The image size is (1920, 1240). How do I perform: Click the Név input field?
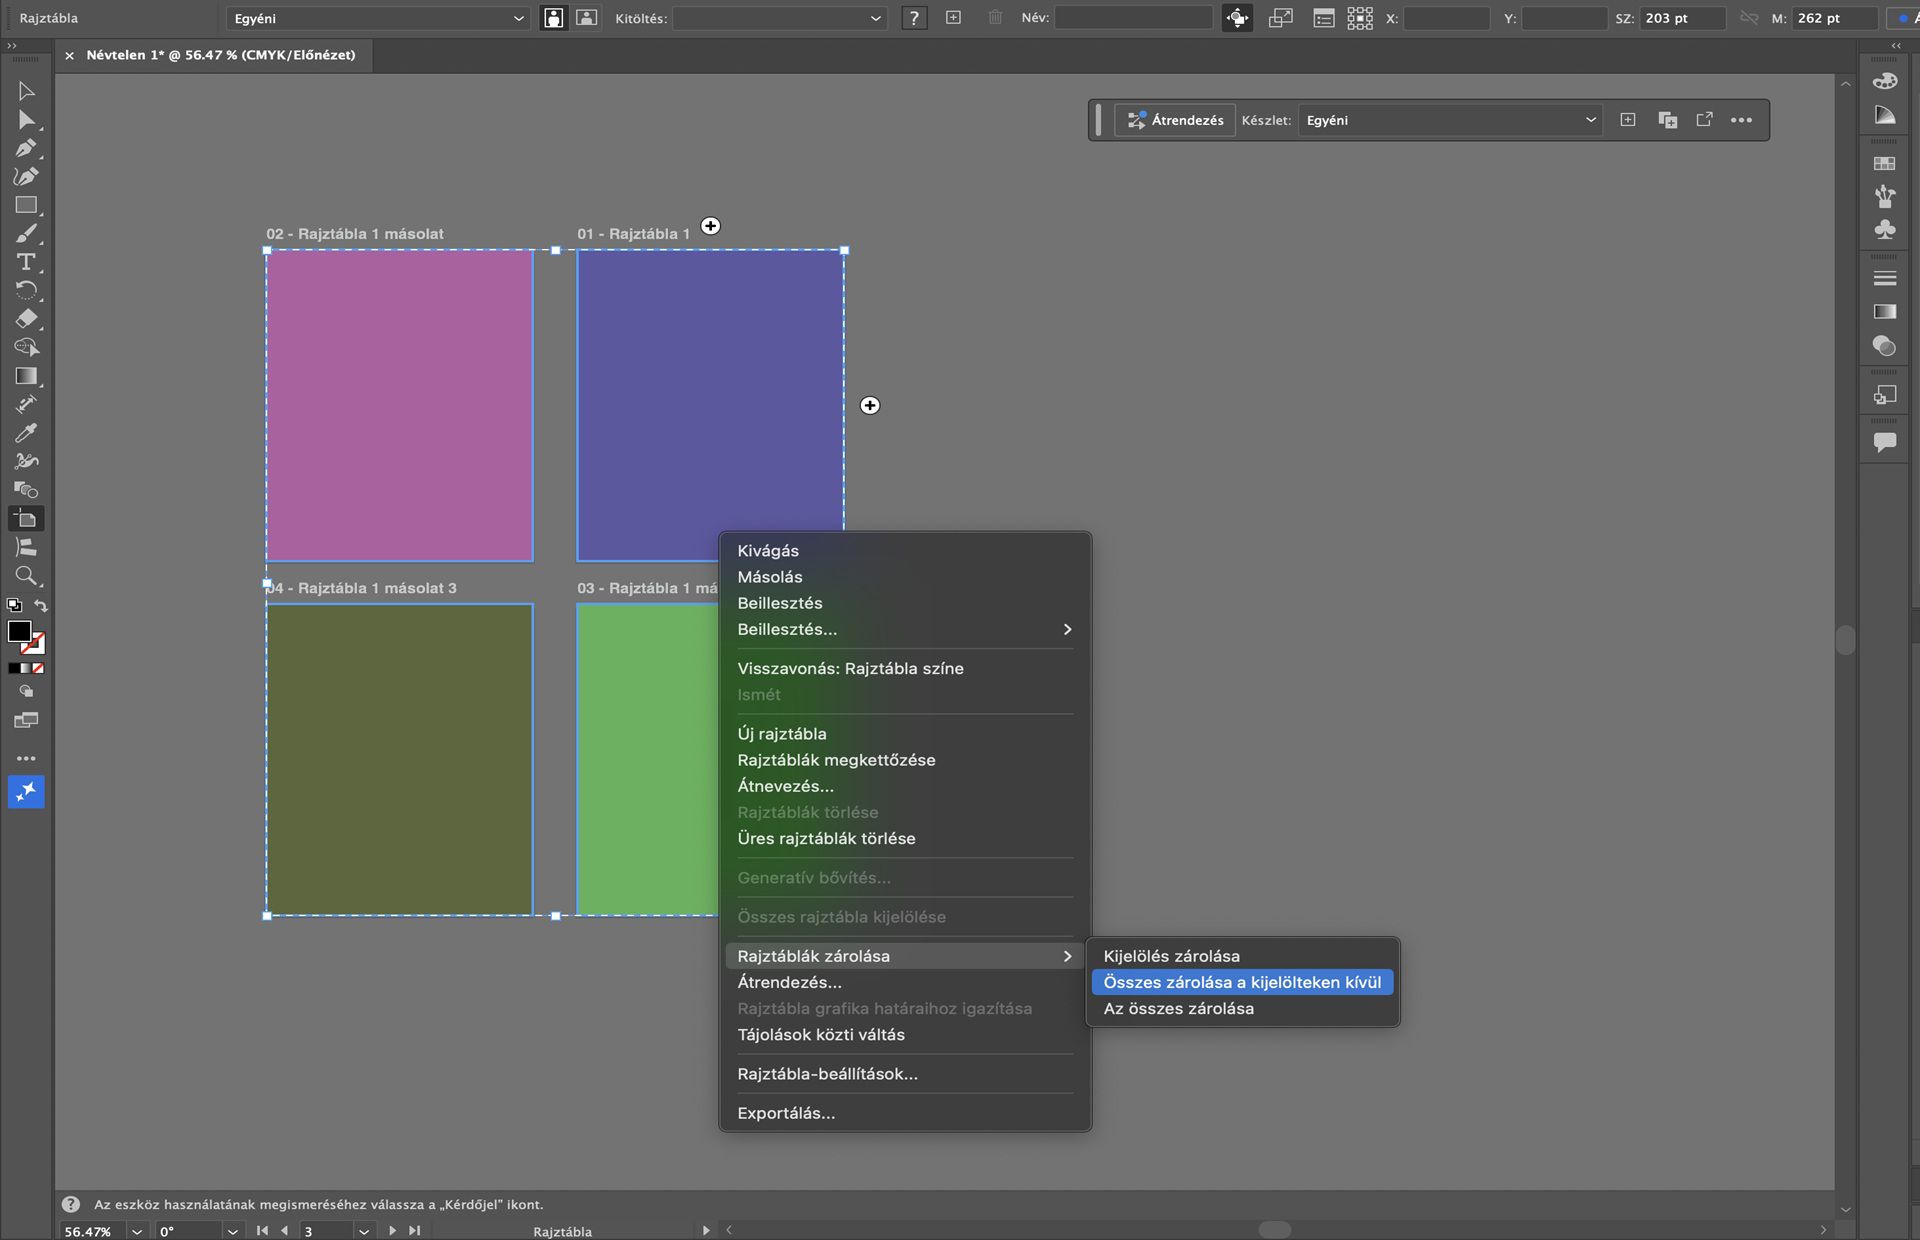pyautogui.click(x=1133, y=18)
